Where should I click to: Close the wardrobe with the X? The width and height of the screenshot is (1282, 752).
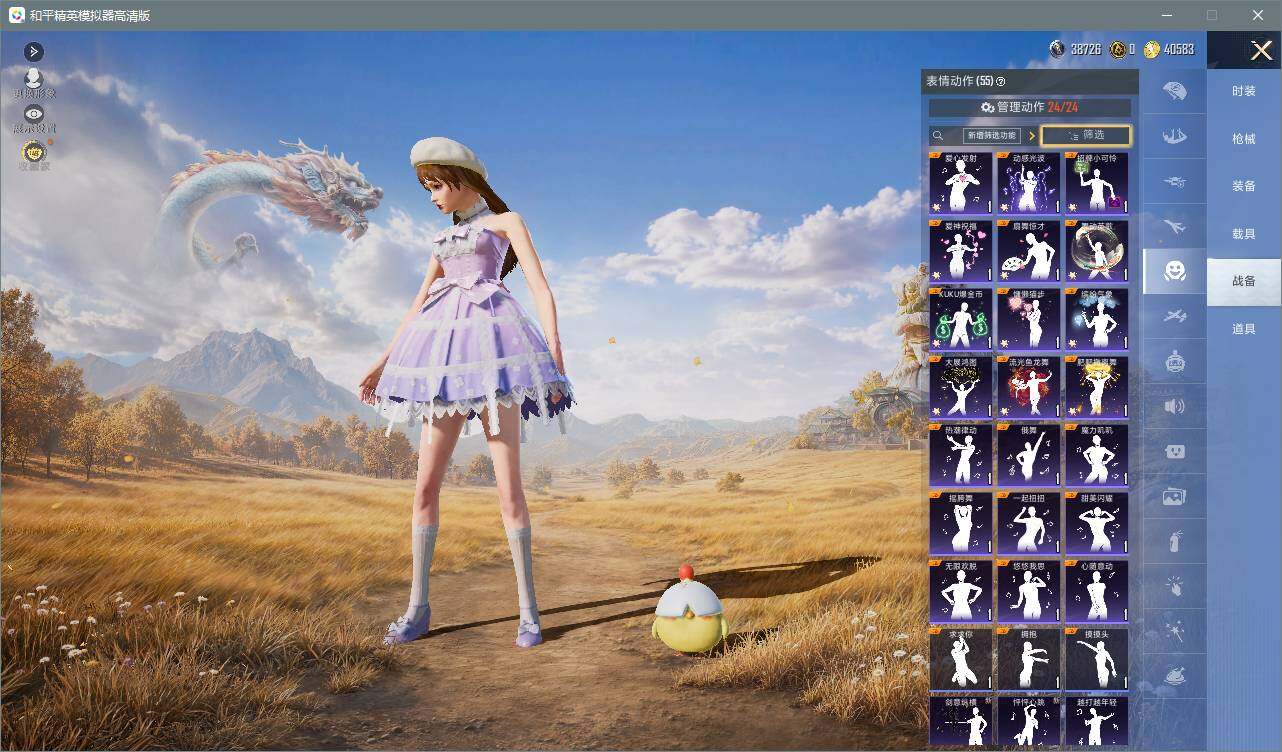1261,50
